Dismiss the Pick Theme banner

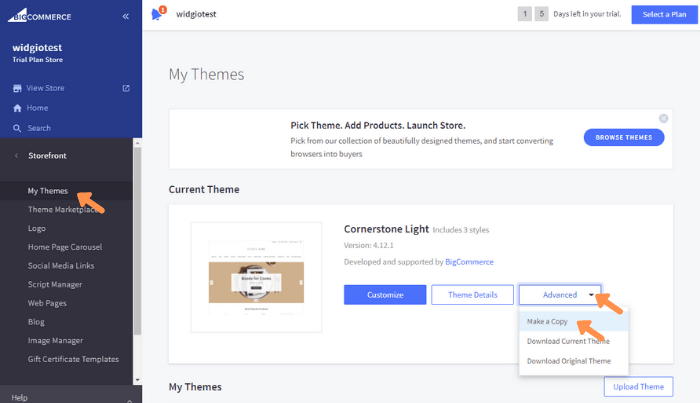[663, 118]
